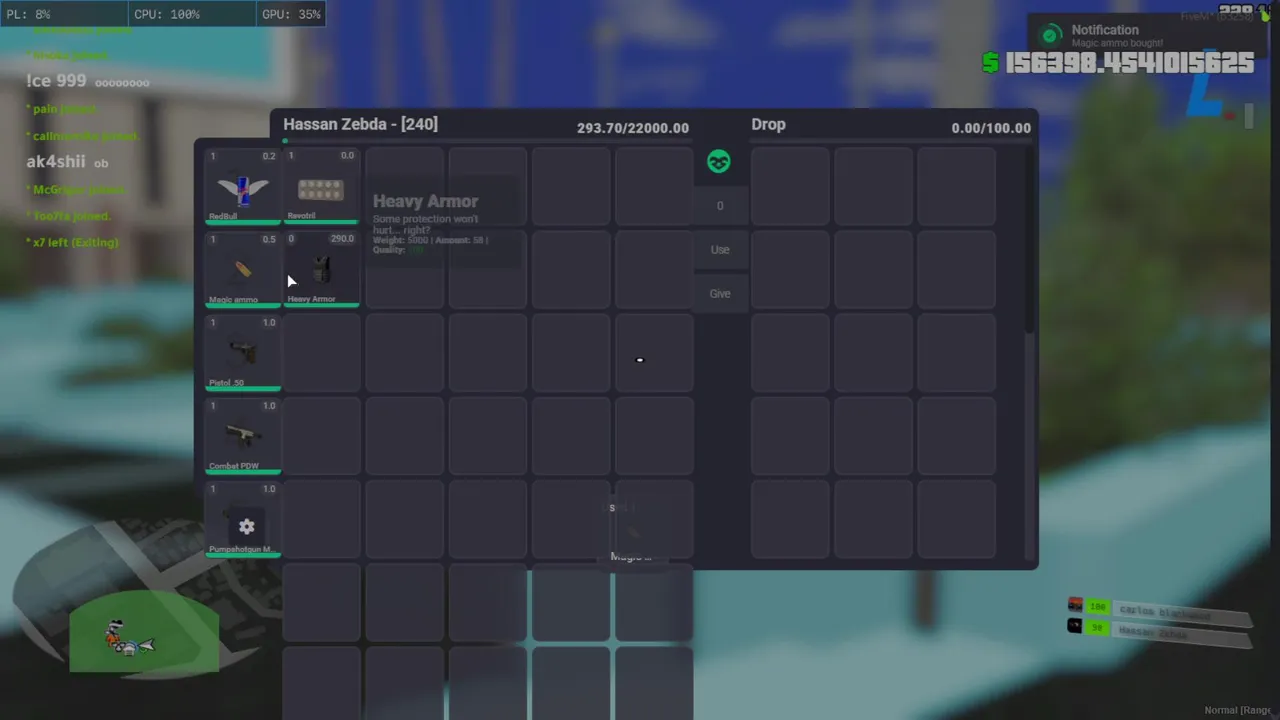Click the Drop panel heading
This screenshot has height=720, width=1280.
point(768,125)
